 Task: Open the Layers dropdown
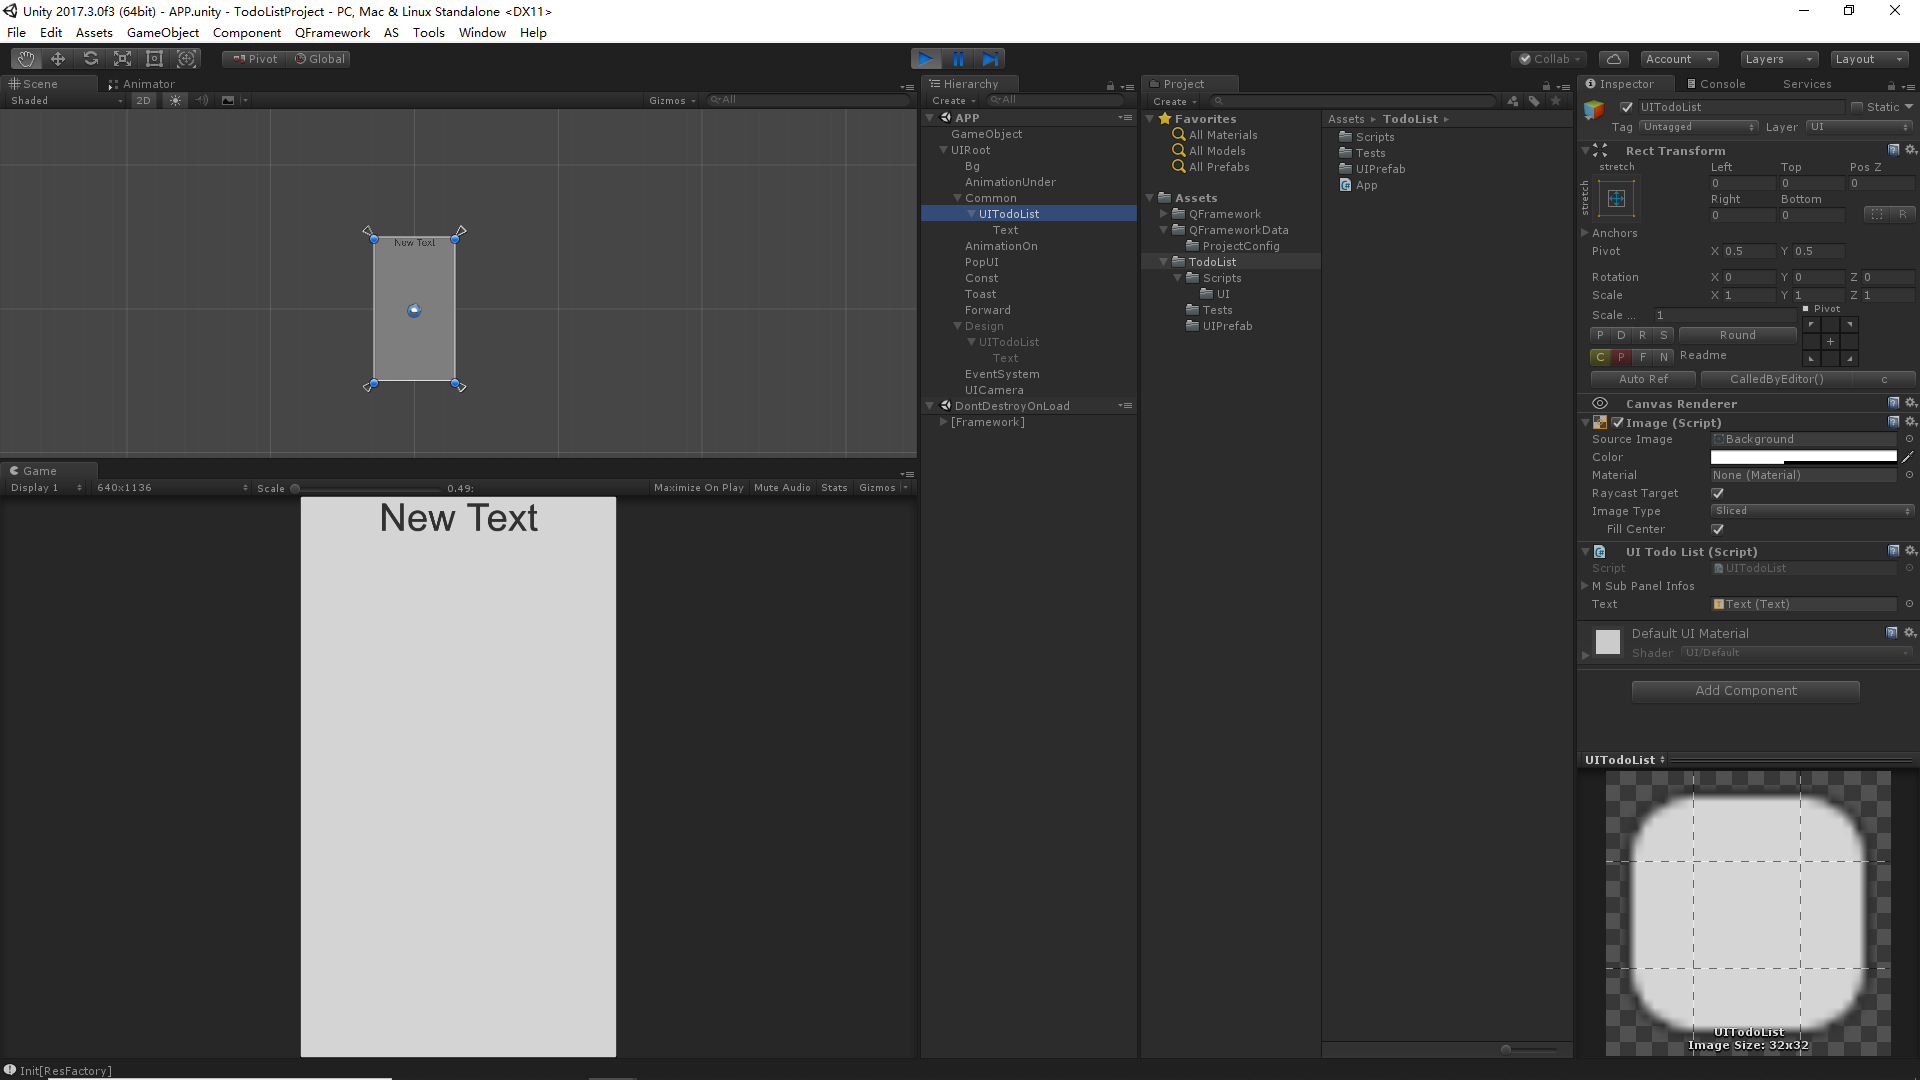[x=1778, y=59]
